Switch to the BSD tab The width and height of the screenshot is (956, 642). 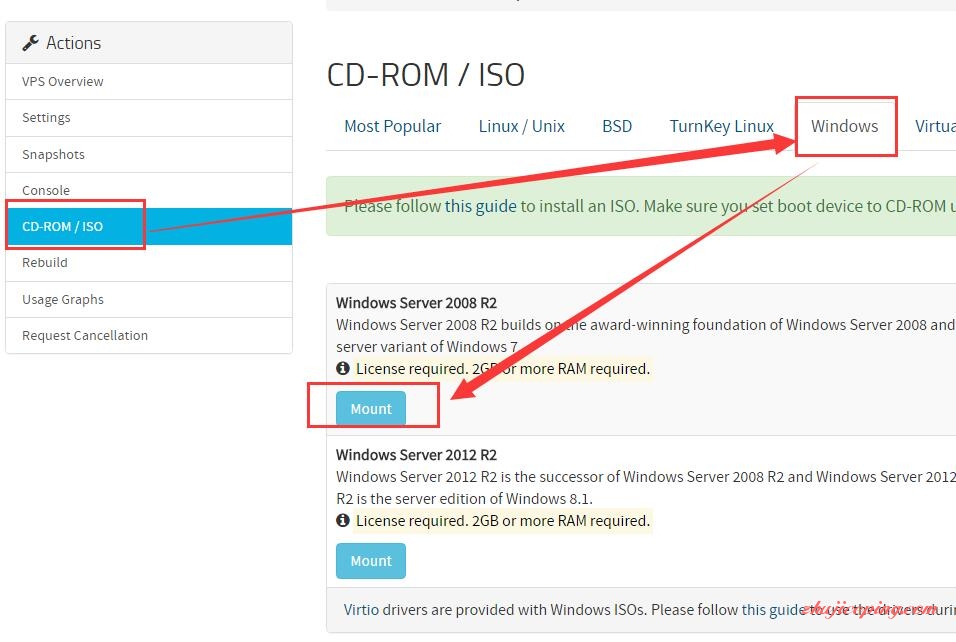[x=617, y=126]
